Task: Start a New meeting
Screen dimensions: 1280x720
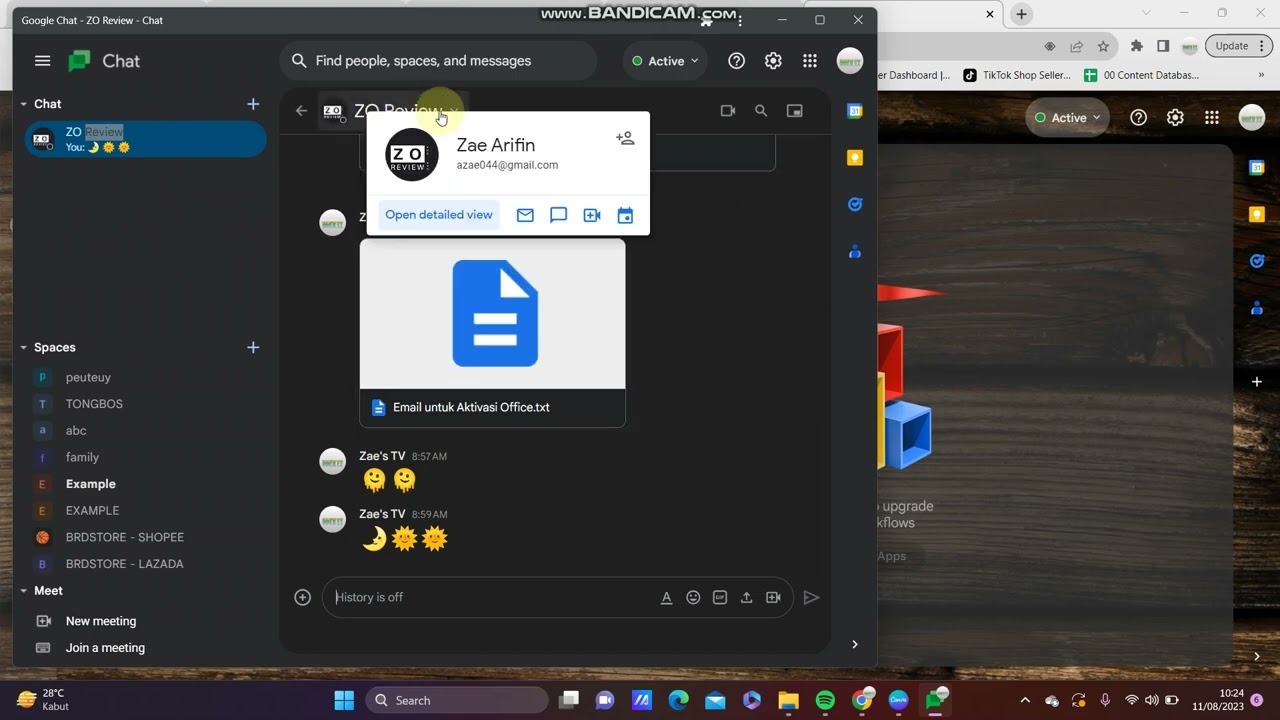Action: coord(100,621)
